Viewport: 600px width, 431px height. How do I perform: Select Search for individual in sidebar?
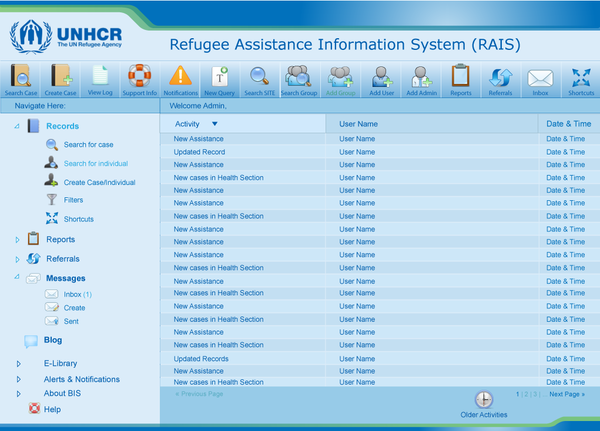coord(95,163)
